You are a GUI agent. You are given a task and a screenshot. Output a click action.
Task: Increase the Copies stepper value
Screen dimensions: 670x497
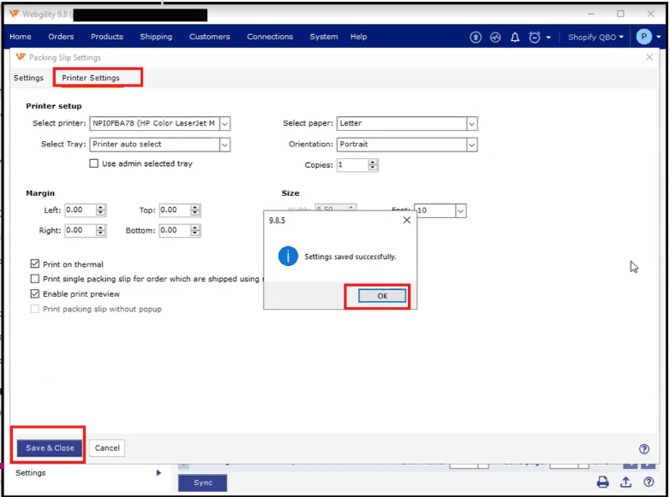(x=373, y=162)
